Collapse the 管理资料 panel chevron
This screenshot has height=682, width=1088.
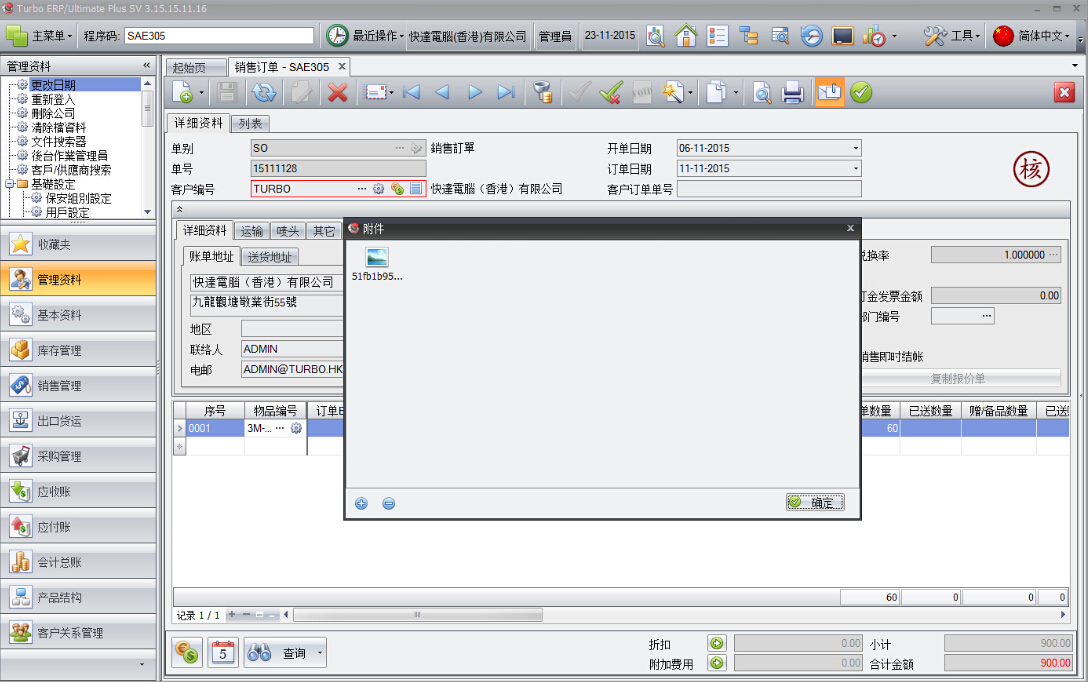(x=146, y=65)
